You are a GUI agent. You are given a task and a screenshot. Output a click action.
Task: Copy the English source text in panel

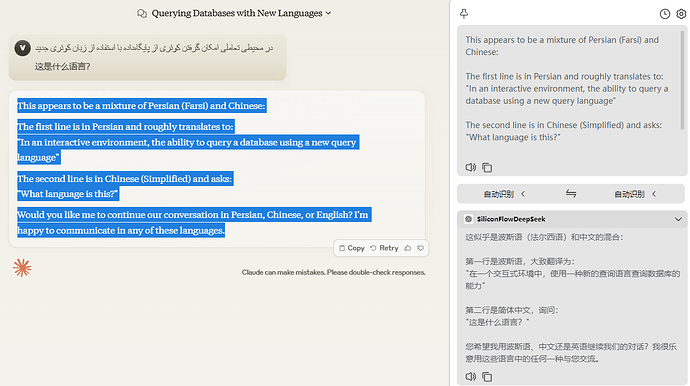[487, 168]
